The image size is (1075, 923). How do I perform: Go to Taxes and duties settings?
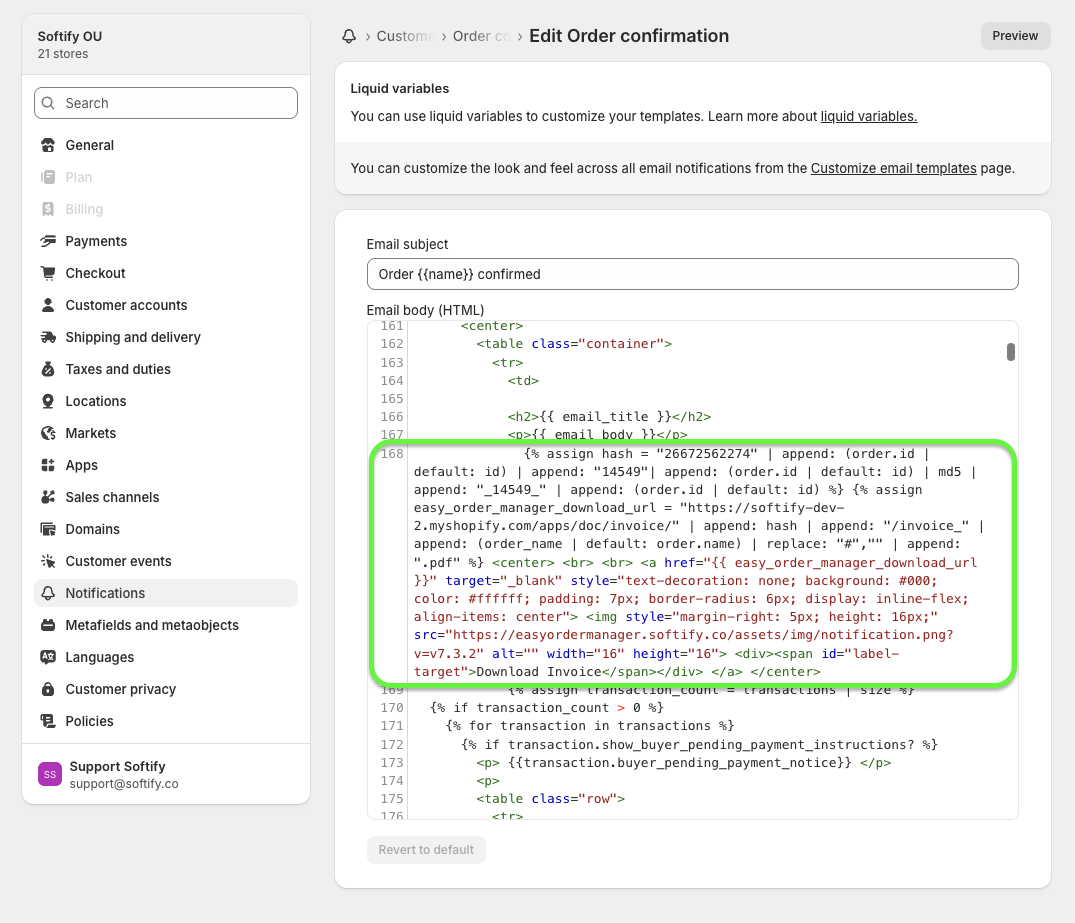[x=166, y=369]
